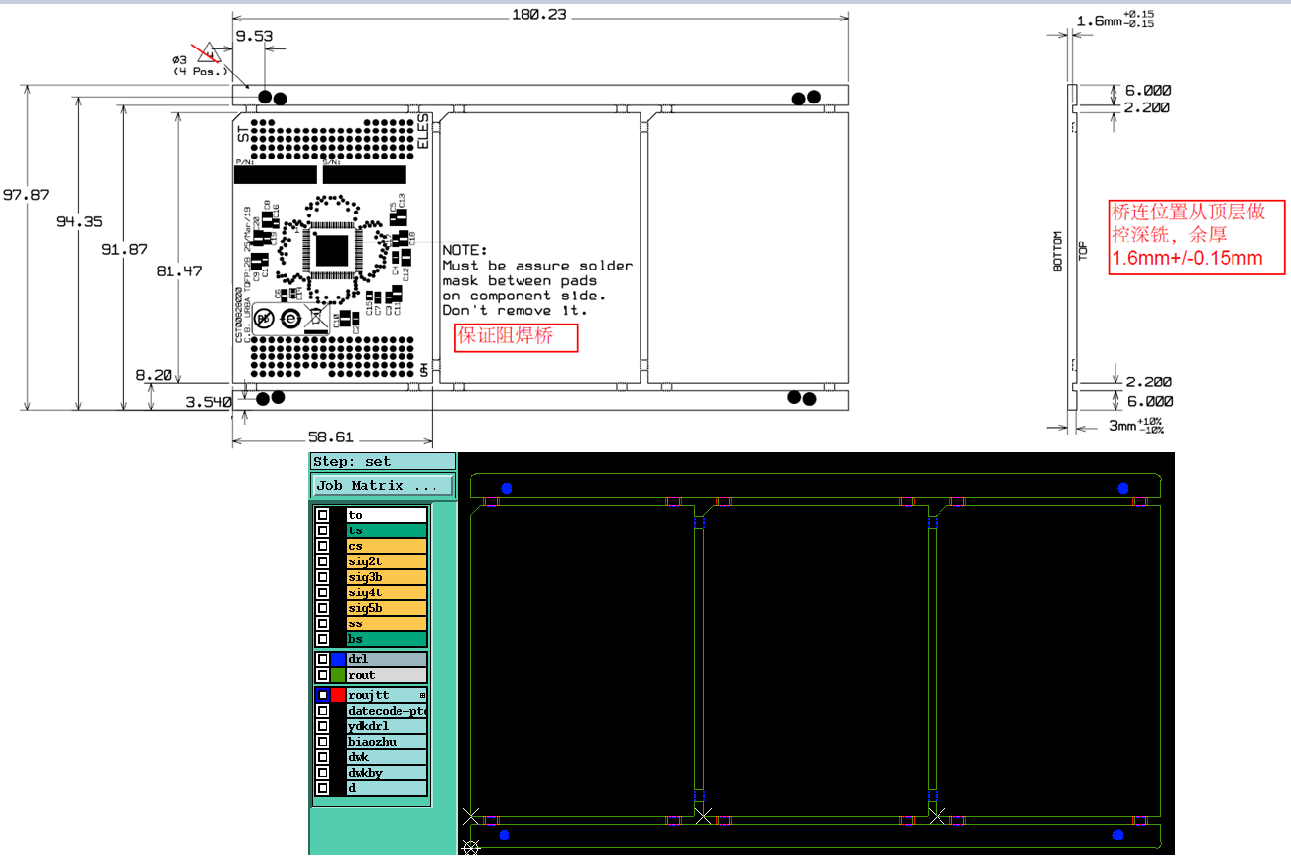1291x858 pixels.
Task: Click the Step: set label
Action: (383, 462)
